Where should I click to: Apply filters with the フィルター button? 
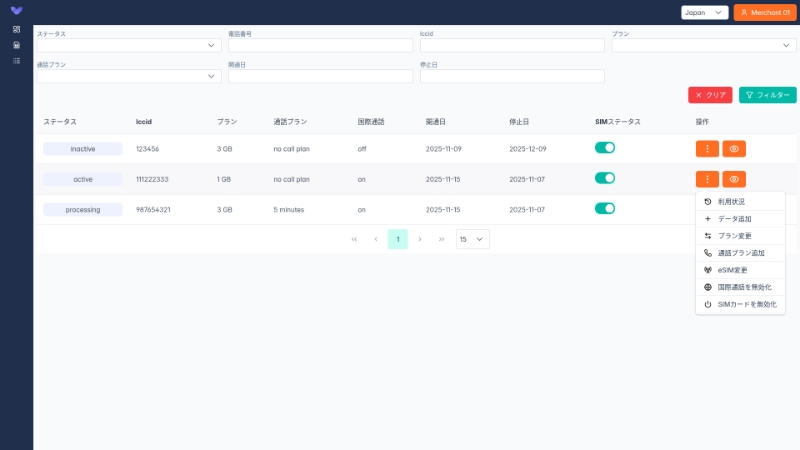coord(767,95)
